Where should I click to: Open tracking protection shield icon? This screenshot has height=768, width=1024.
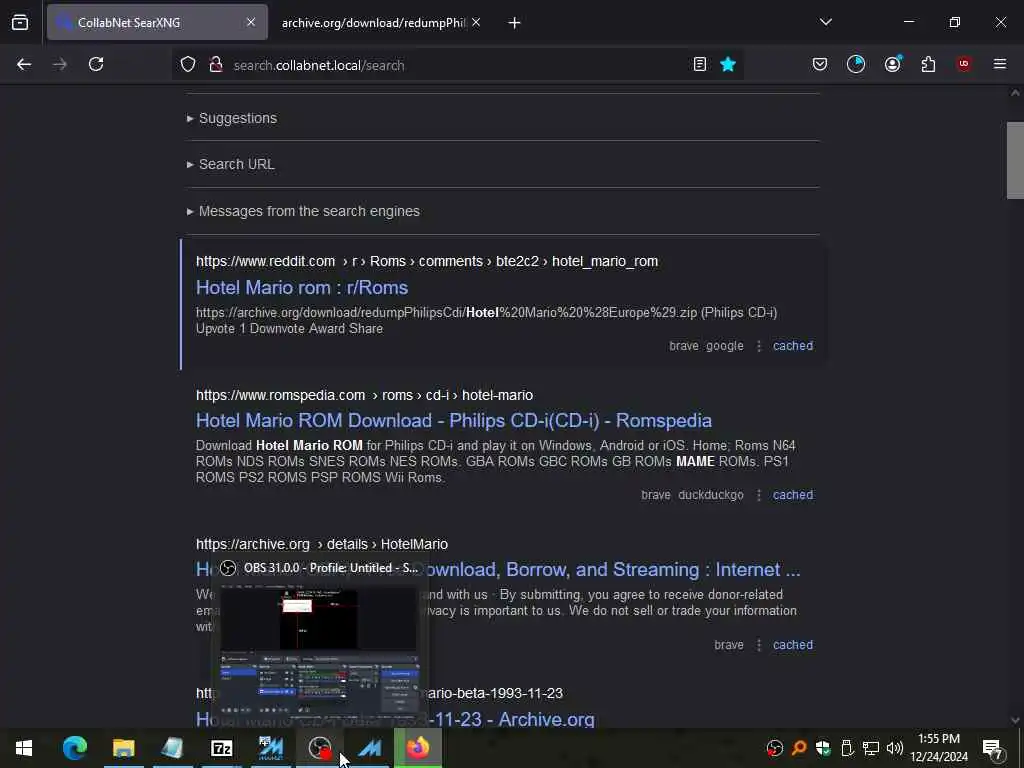tap(188, 64)
